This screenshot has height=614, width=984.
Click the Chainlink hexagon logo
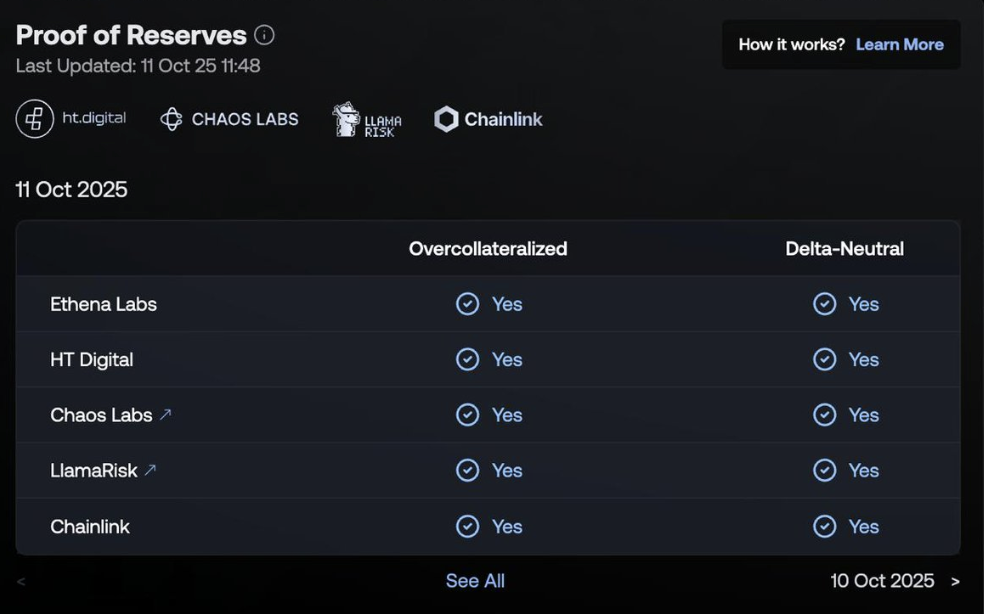[446, 119]
